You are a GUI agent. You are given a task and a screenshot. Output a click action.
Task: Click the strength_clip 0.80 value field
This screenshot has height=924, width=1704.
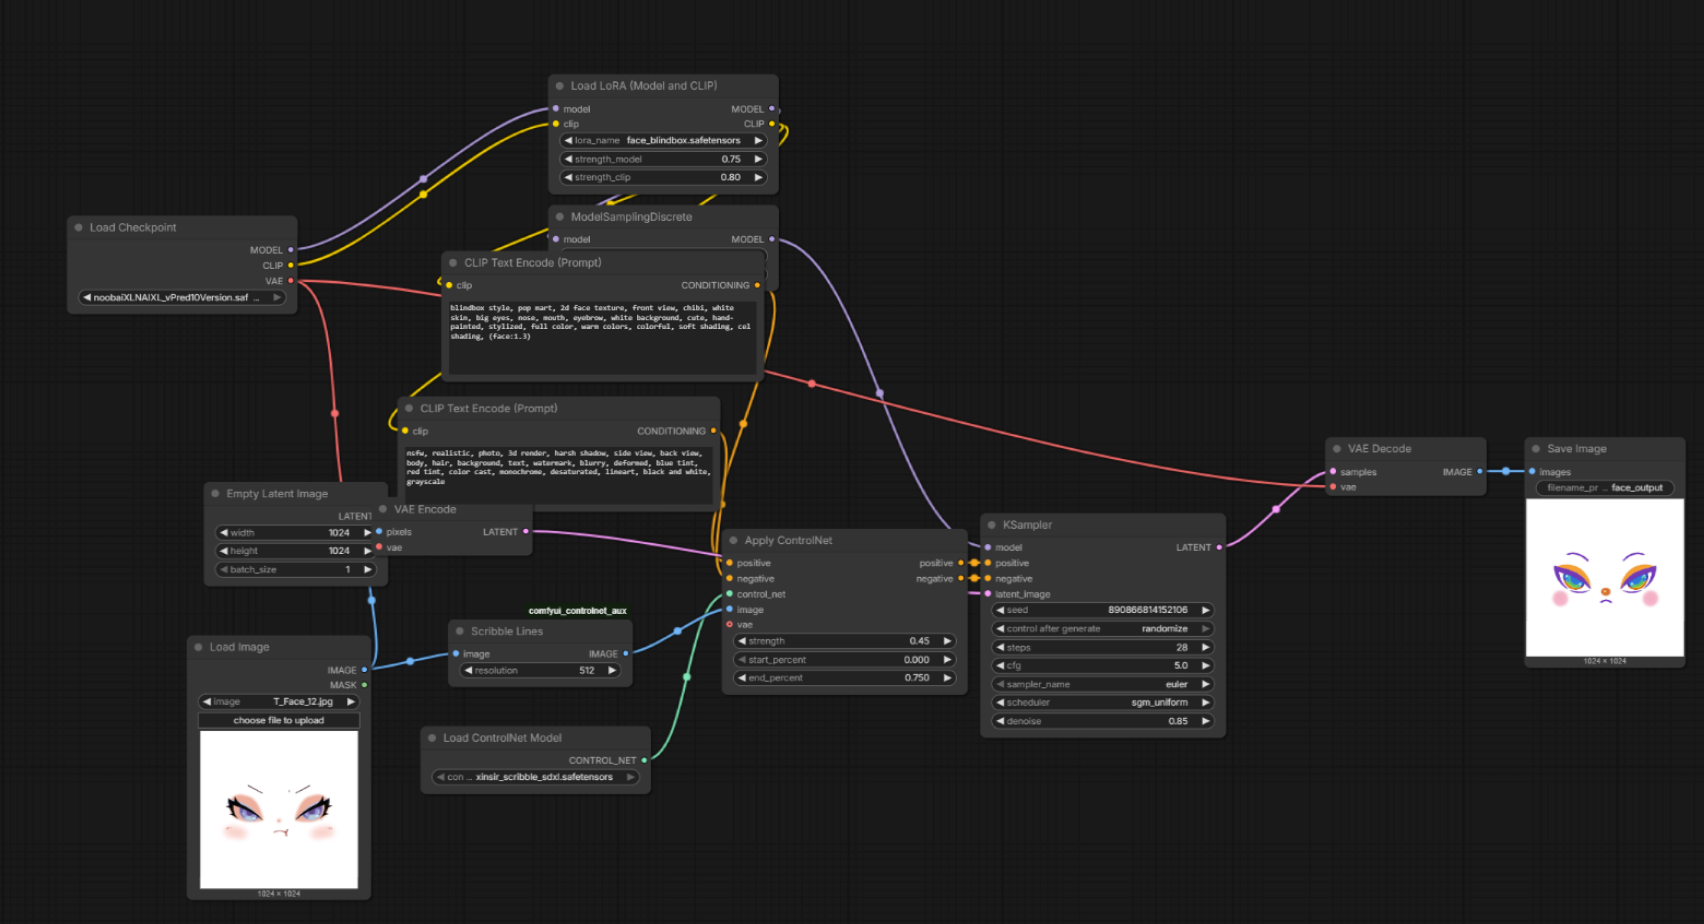(663, 177)
